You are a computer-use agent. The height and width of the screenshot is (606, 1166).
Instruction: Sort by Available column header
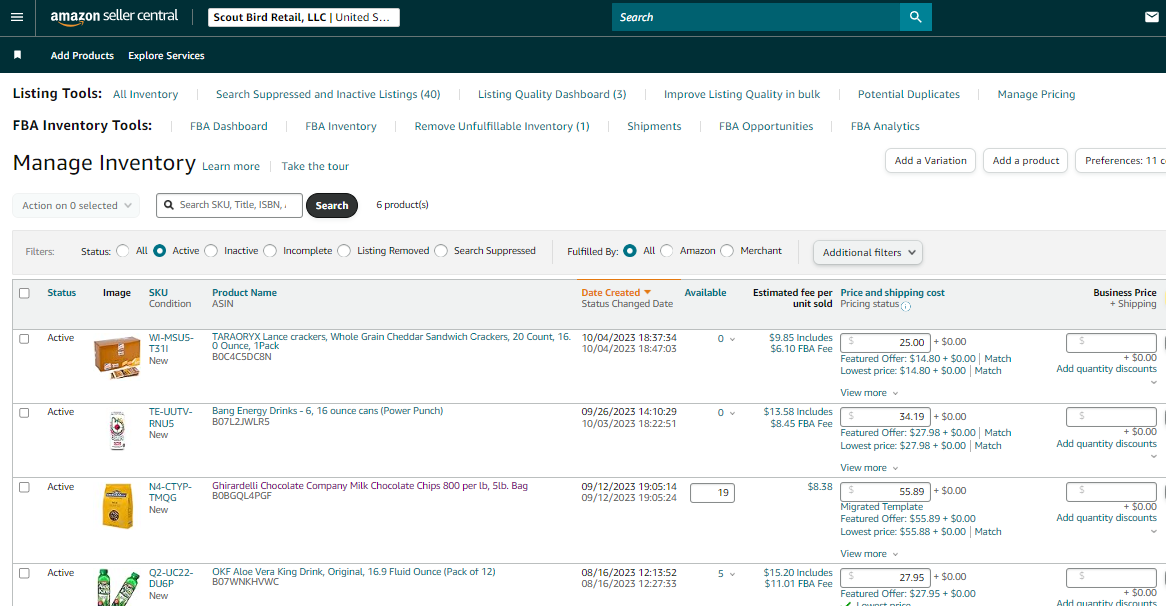[x=705, y=293]
